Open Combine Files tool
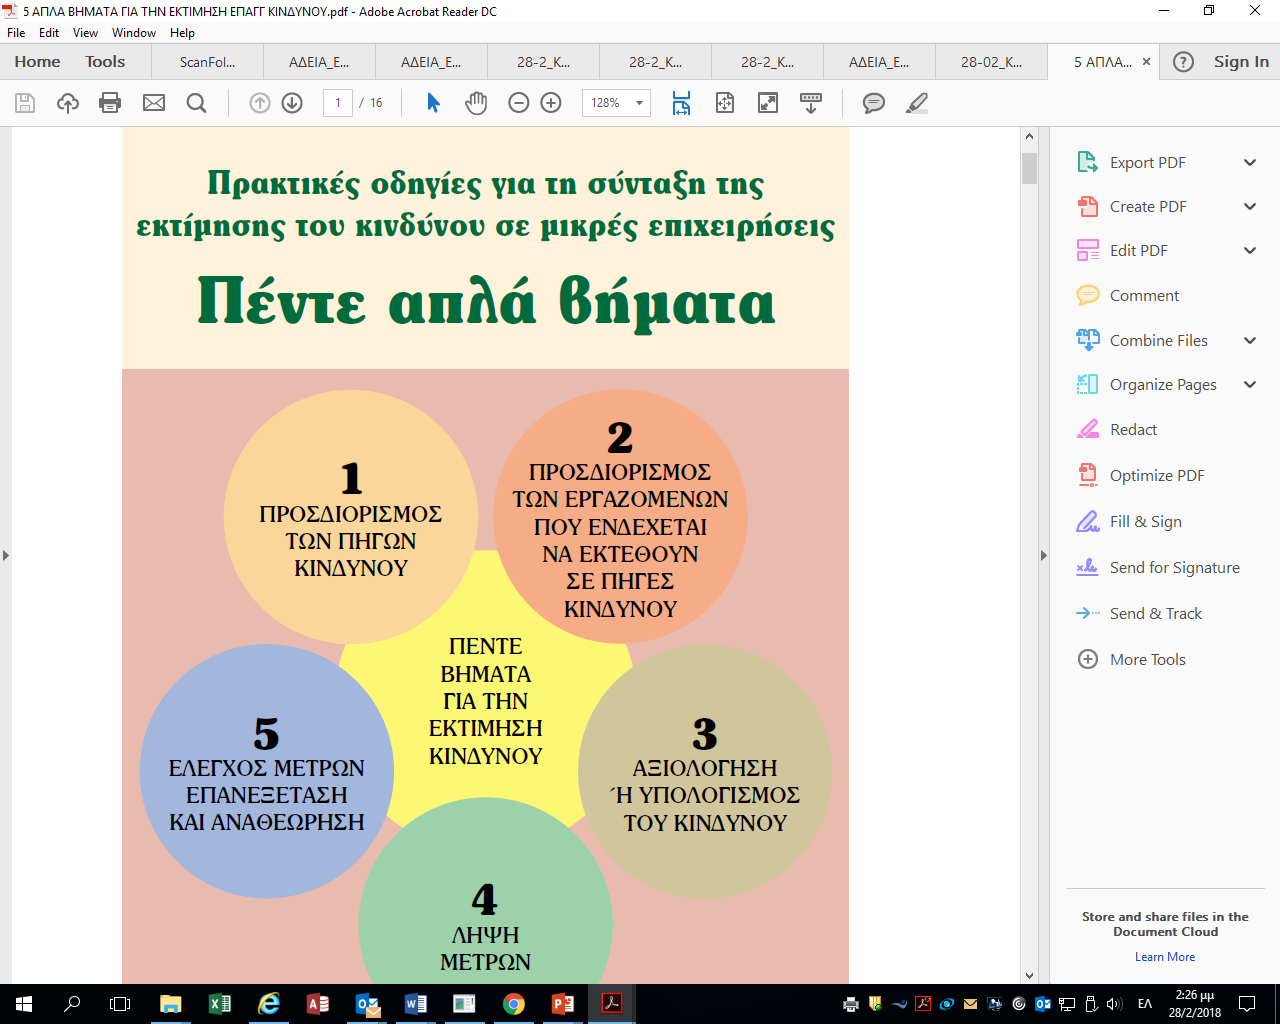 1142,340
